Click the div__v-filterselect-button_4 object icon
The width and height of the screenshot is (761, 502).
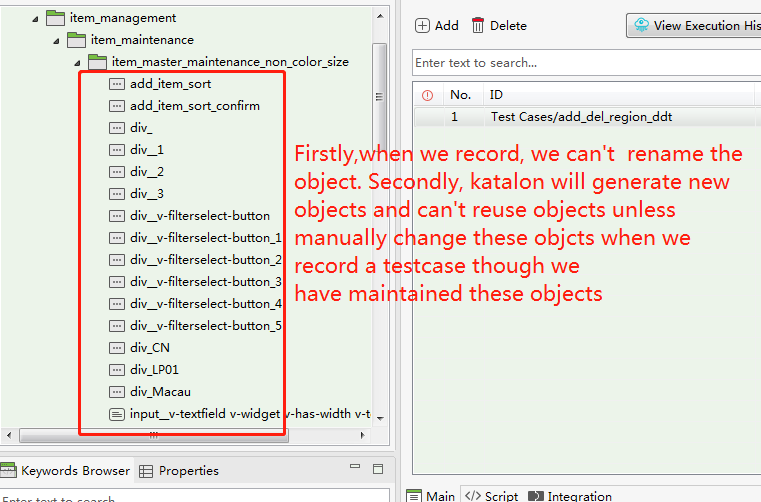[116, 304]
